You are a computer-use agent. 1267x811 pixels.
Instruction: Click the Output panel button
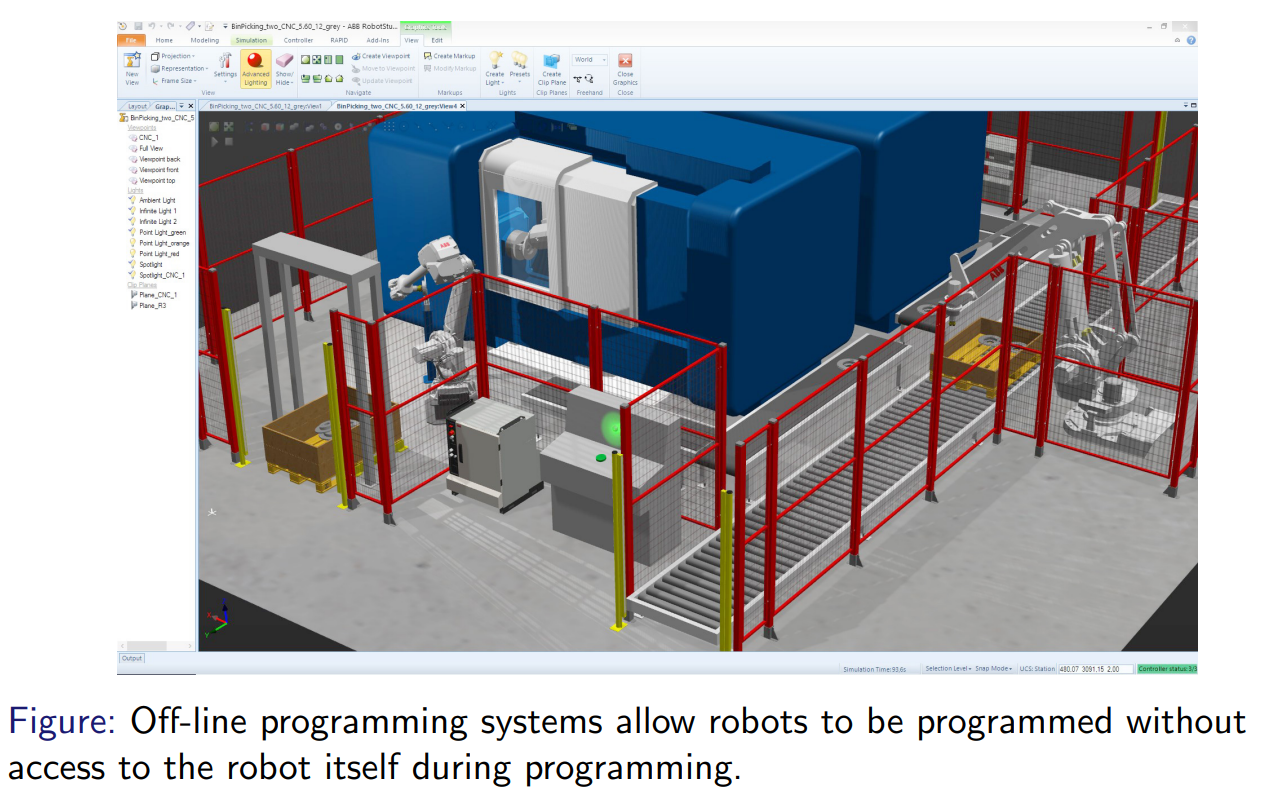pos(132,658)
